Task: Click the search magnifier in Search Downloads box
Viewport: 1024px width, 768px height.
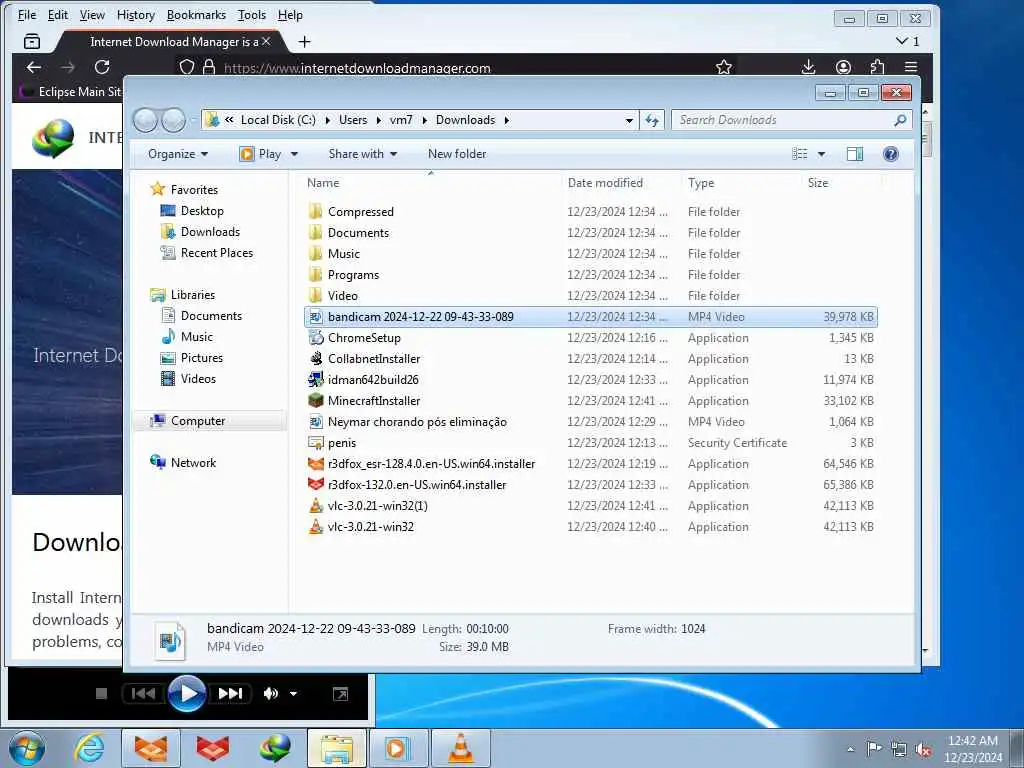Action: pos(900,120)
